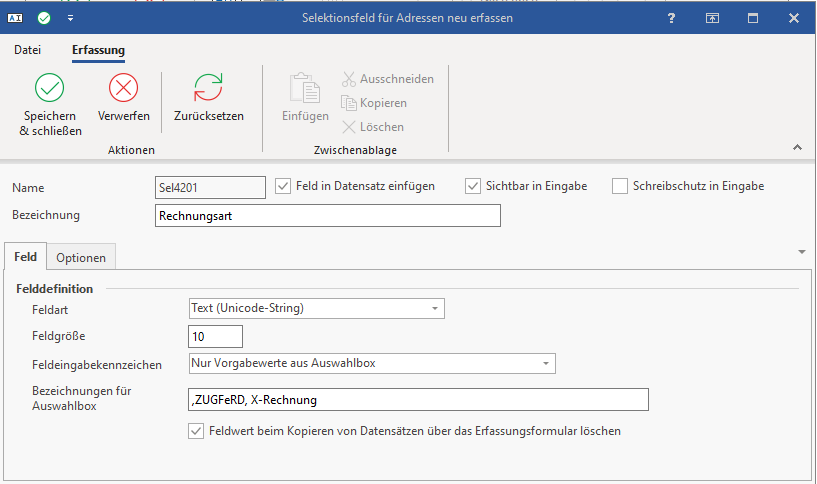Enable Schreibschutz in Eingabe checkbox
817x484 pixels.
coord(620,186)
